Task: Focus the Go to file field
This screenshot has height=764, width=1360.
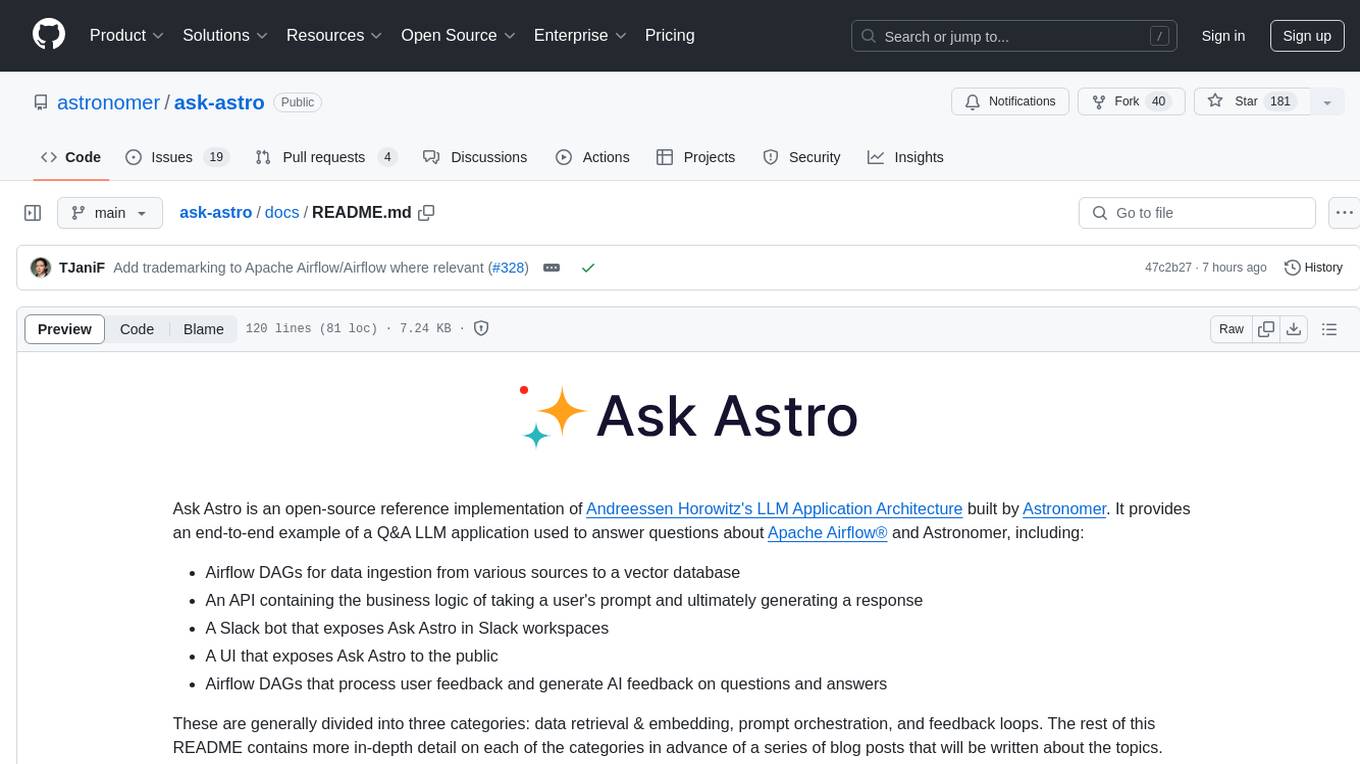Action: pos(1197,213)
